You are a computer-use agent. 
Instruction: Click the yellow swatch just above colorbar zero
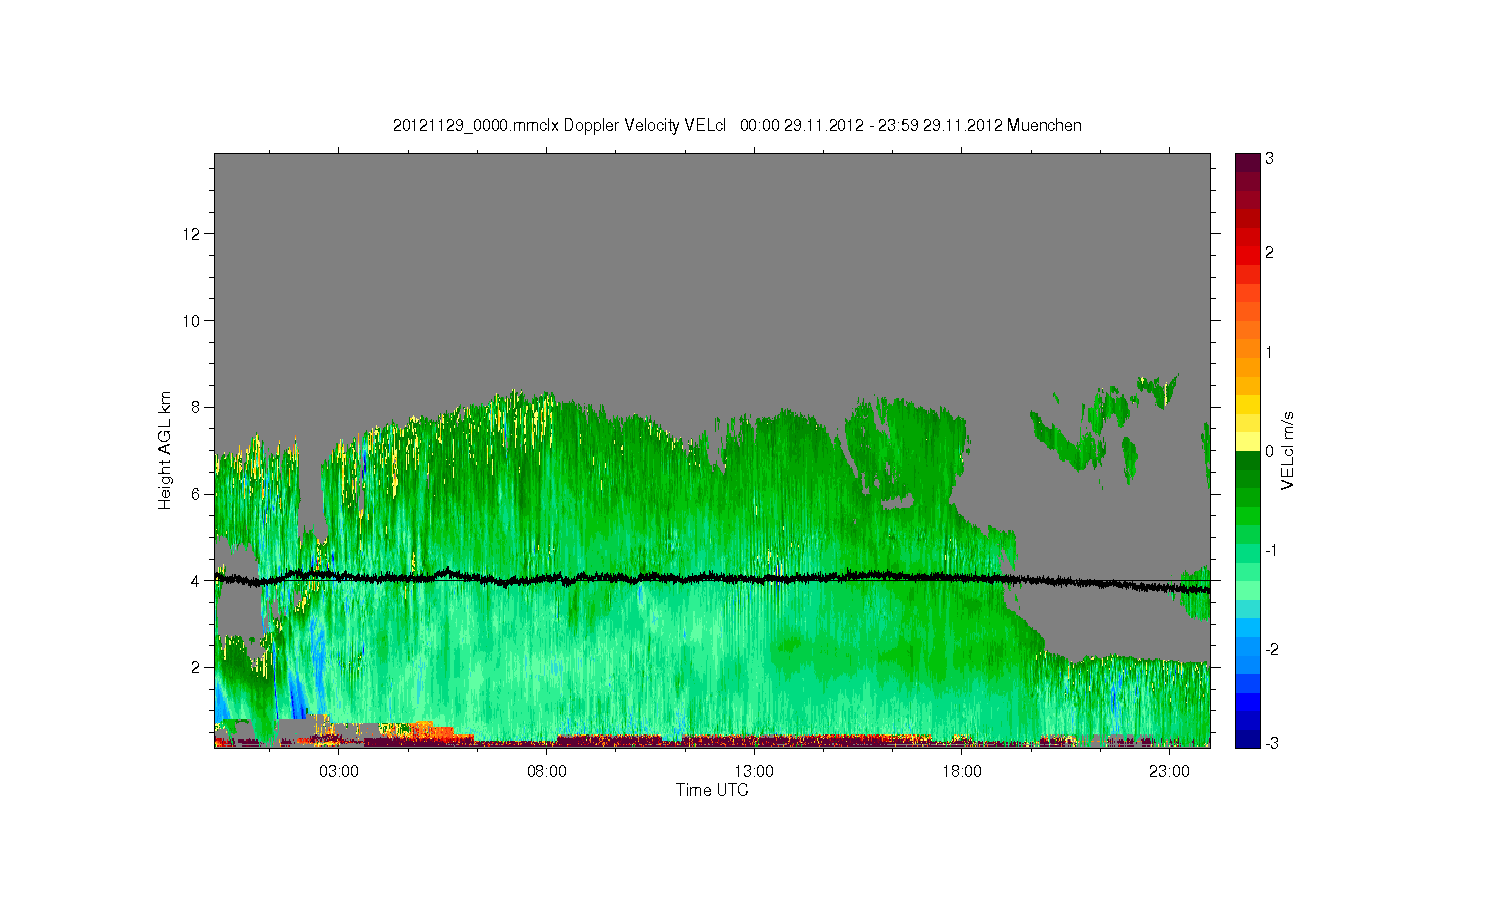[x=1247, y=442]
